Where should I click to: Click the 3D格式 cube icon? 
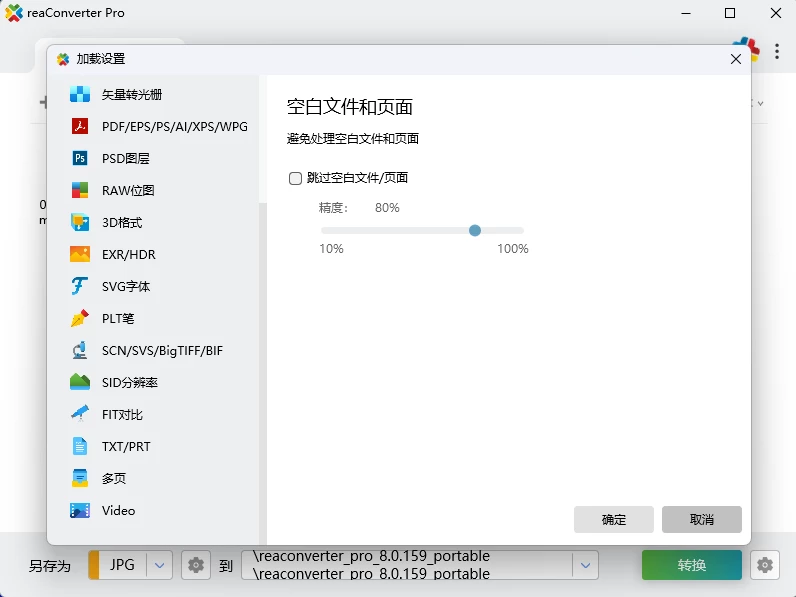[x=80, y=222]
